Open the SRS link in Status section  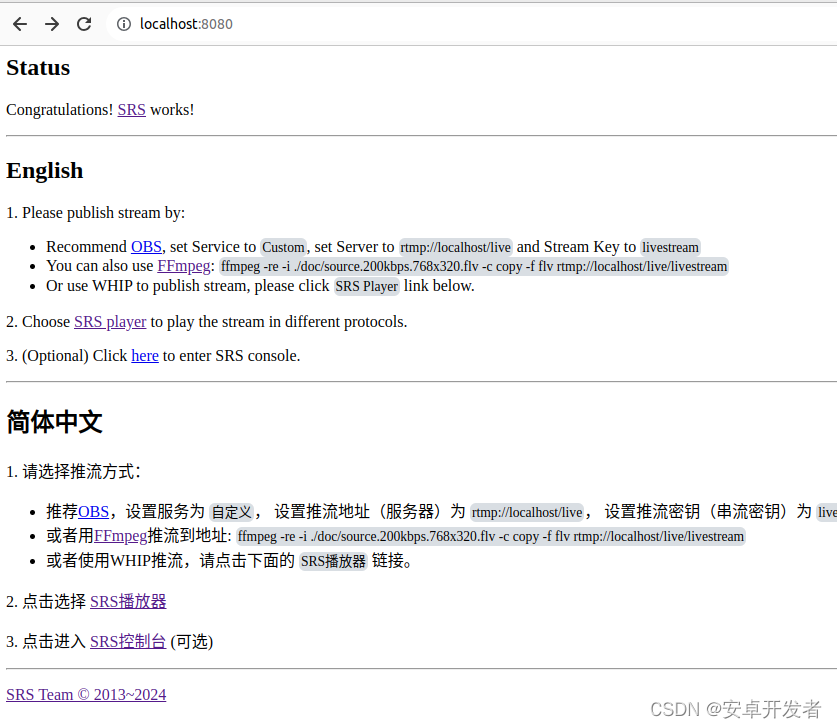(x=131, y=110)
